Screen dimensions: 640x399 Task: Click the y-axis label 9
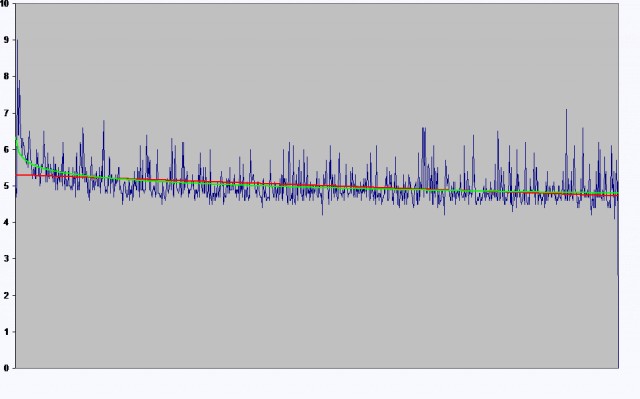click(6, 40)
